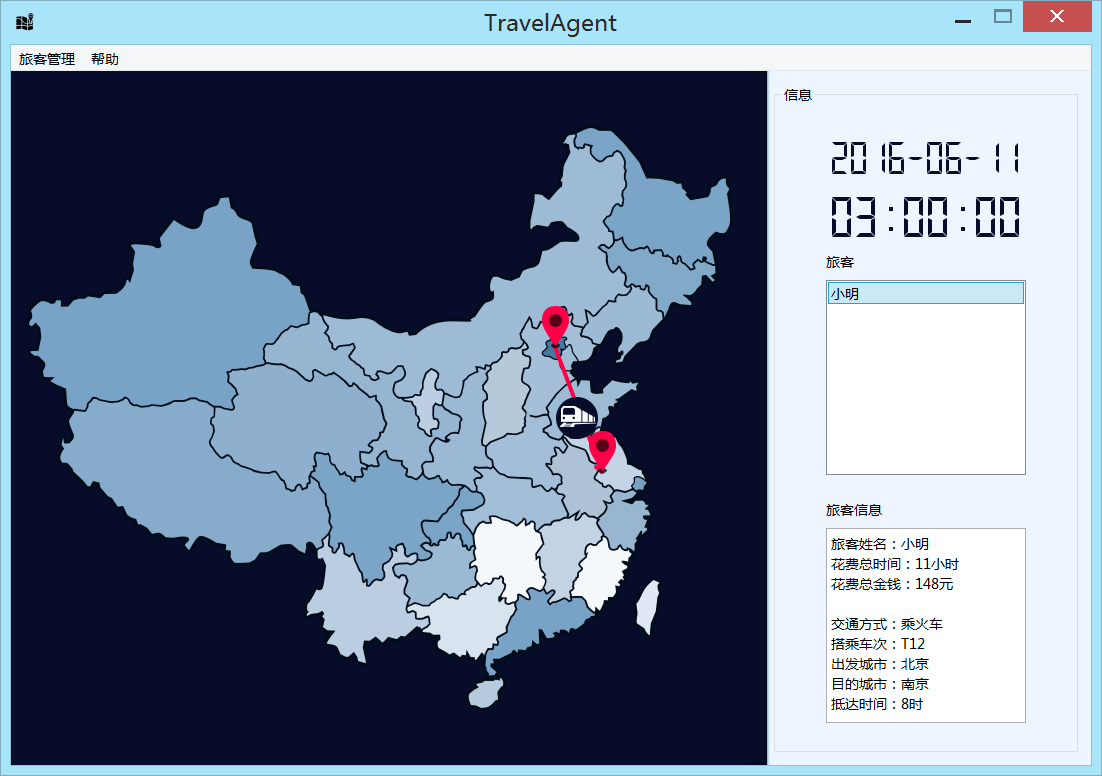Click the 交通方式：乘火车 line
The width and height of the screenshot is (1102, 776).
click(x=886, y=624)
